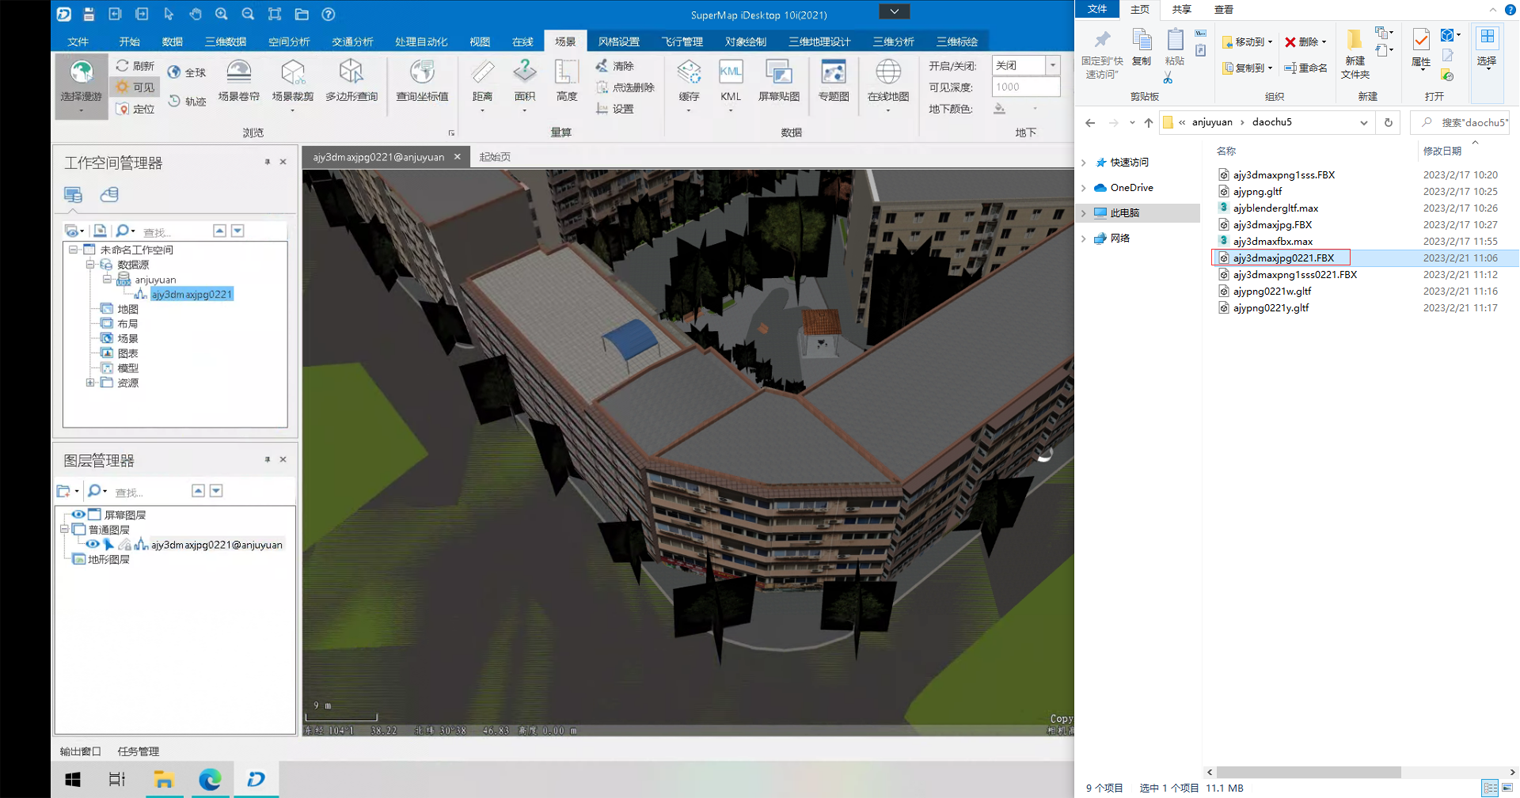Click 输出窗口 at the bottom panel

pos(80,751)
